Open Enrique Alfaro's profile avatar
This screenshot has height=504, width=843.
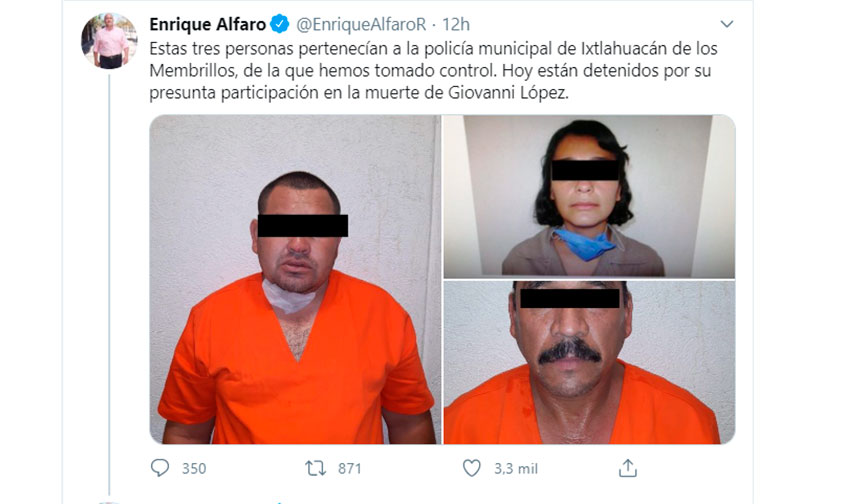point(109,41)
